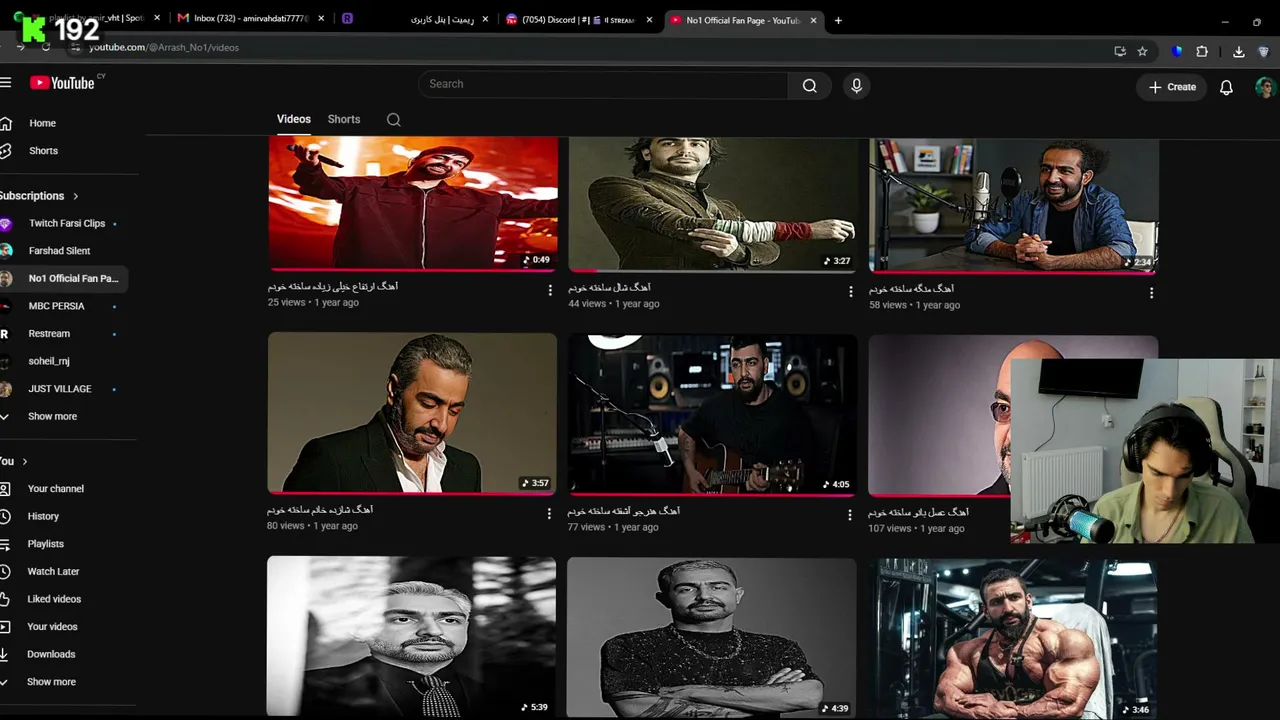Open more options for the 3:57 video

click(549, 514)
